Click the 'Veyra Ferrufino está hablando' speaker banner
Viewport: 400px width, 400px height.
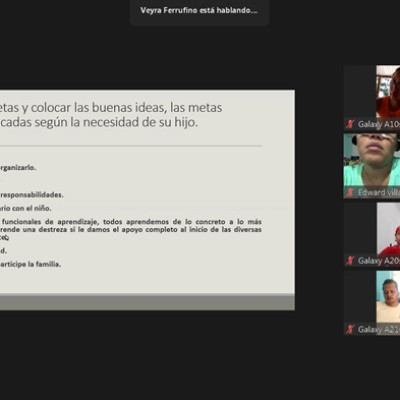tap(199, 10)
